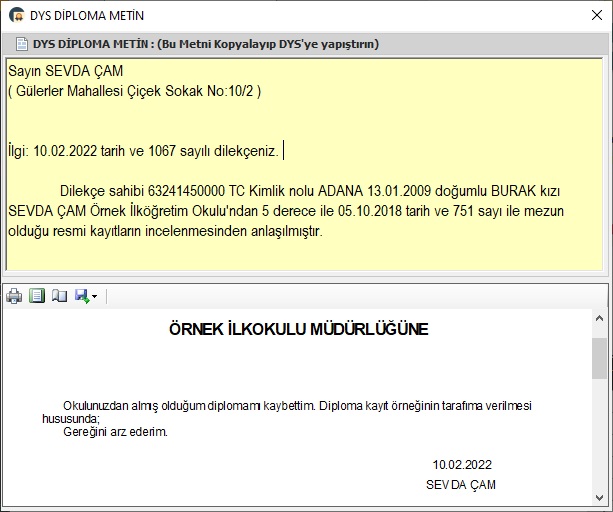
Task: Click the open book view icon
Action: (x=59, y=296)
